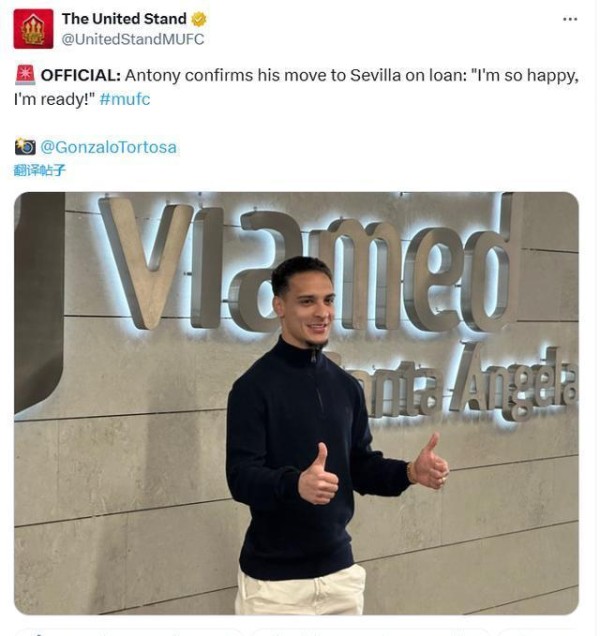This screenshot has height=636, width=600.
Task: Open The United Stand profile avatar
Action: click(x=33, y=29)
